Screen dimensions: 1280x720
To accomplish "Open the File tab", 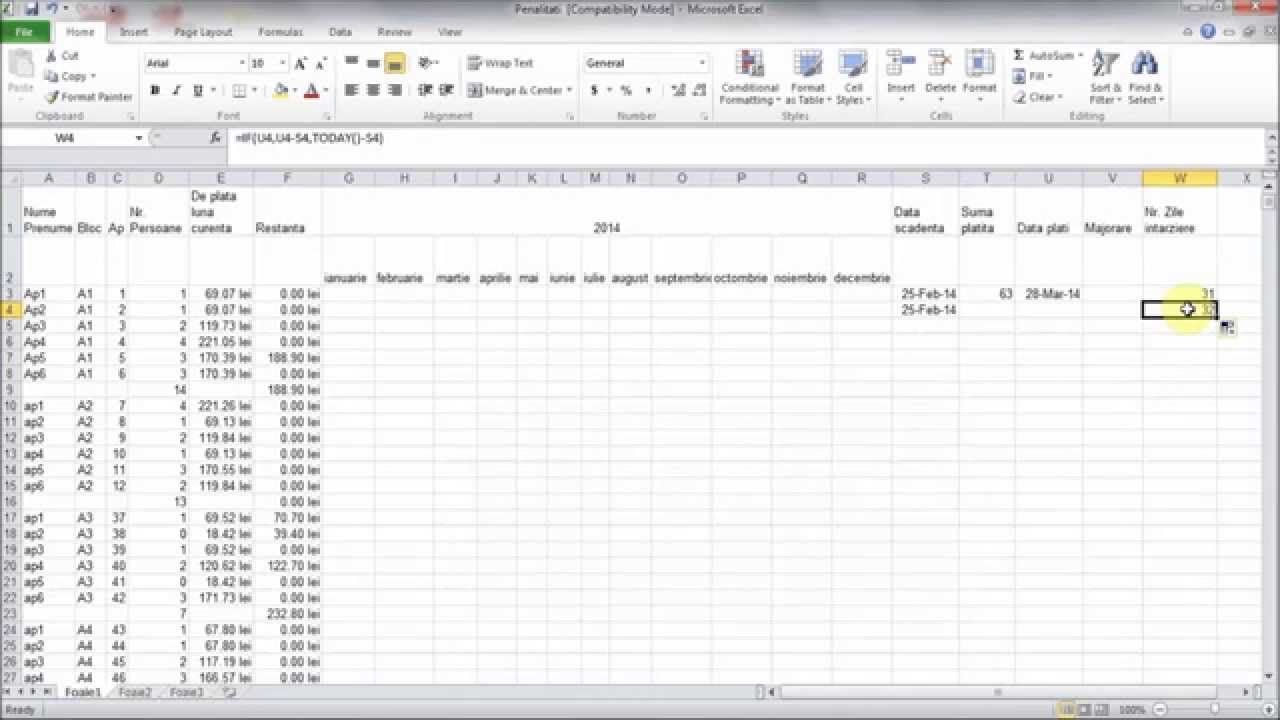I will 24,32.
